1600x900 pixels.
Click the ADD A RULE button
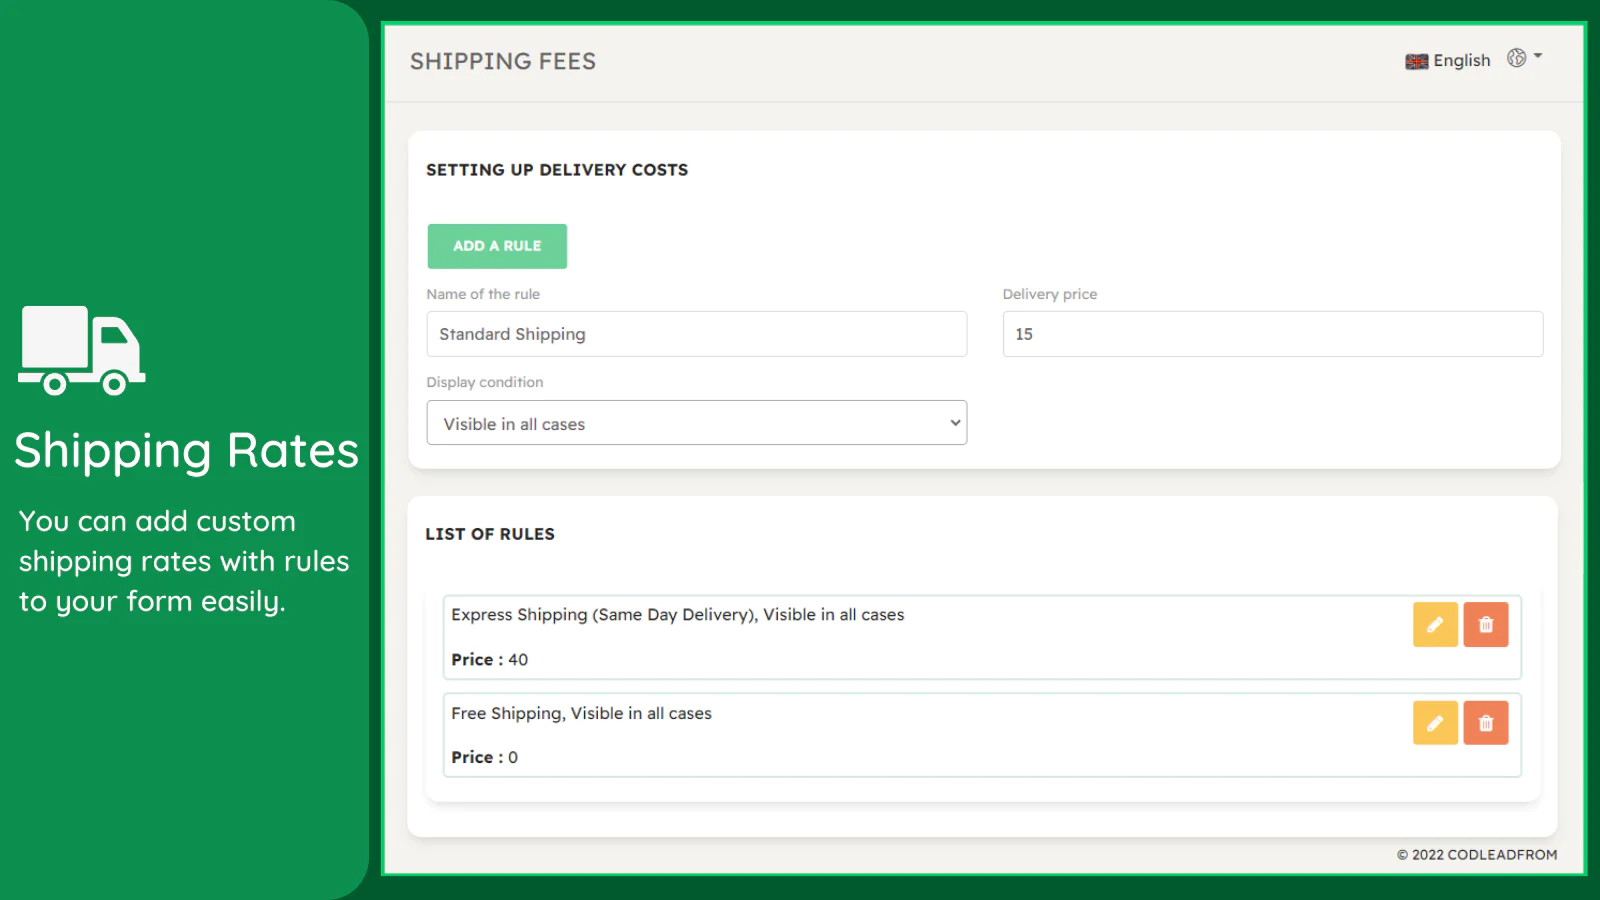[497, 246]
